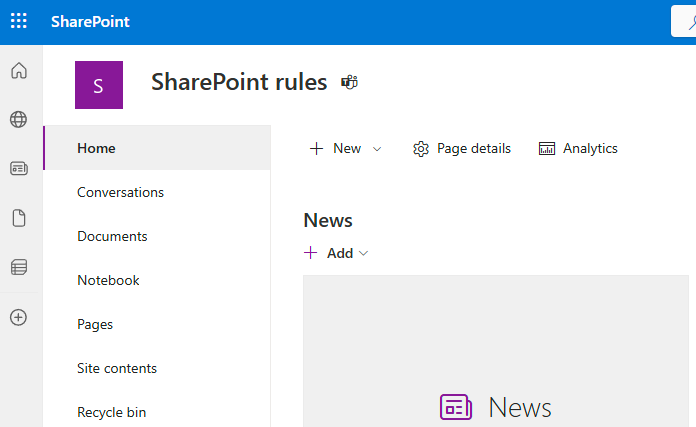This screenshot has height=427, width=696.
Task: Select Documents in site navigation
Action: [112, 237]
